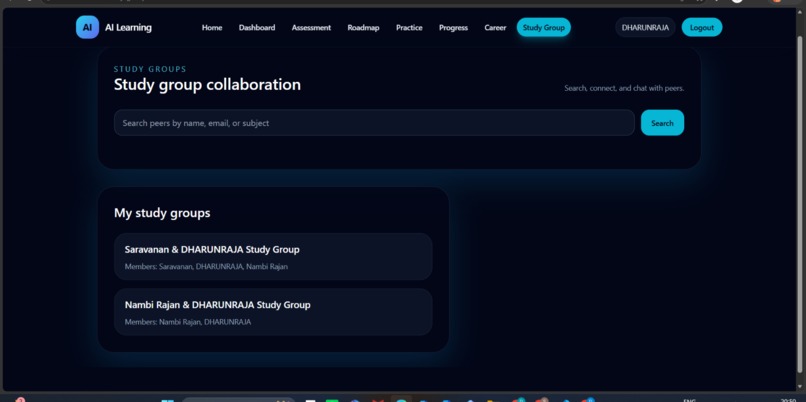Click the 'Members: Saravanan, DHARUNRAJA, Nambi Rajan' text
The height and width of the screenshot is (402, 806).
pos(206,267)
